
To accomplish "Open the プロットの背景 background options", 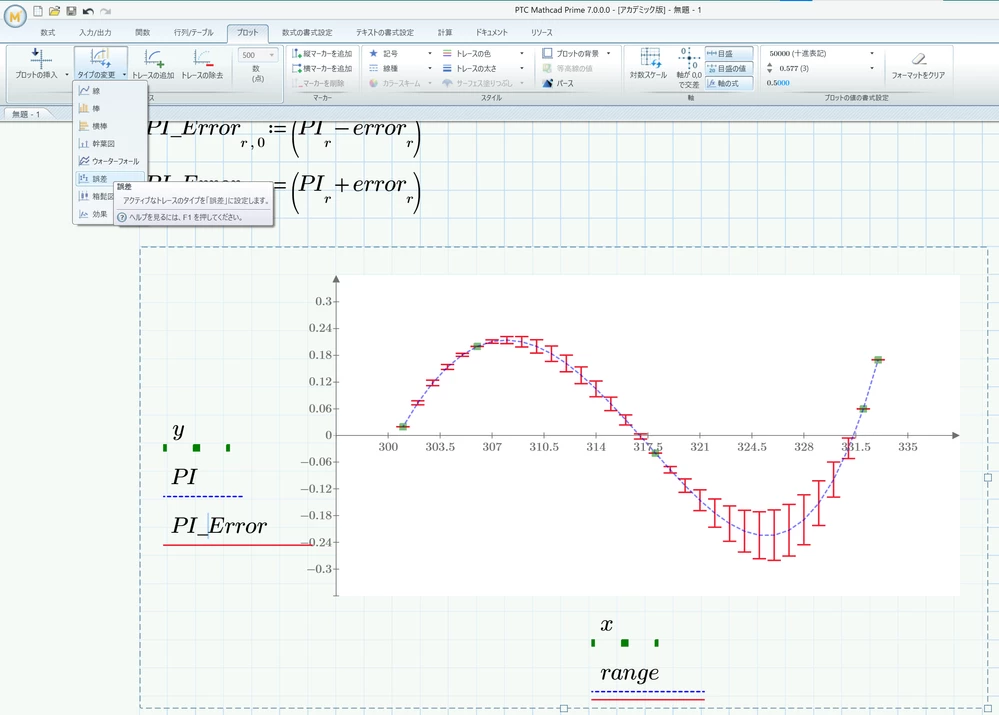I will pyautogui.click(x=577, y=54).
